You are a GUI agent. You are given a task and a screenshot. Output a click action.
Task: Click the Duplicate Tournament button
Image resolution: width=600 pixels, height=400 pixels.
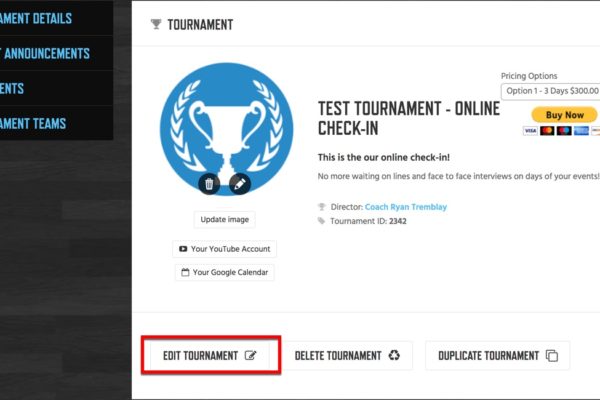[x=497, y=356]
